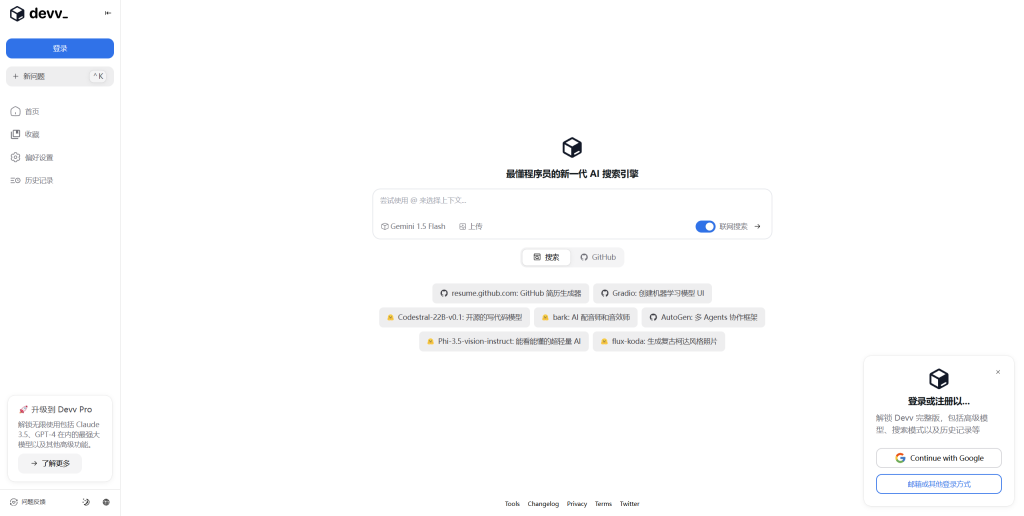The image size is (1024, 516).
Task: Open the Privacy footer link
Action: [577, 504]
